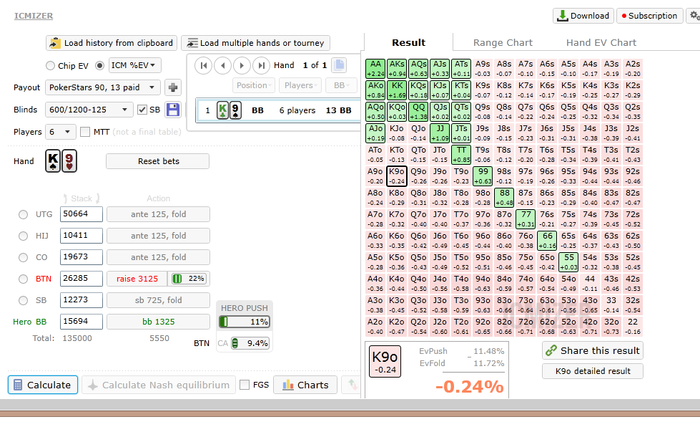The image size is (700, 427).
Task: Select hand 1 row with 13 BB
Action: 278,110
